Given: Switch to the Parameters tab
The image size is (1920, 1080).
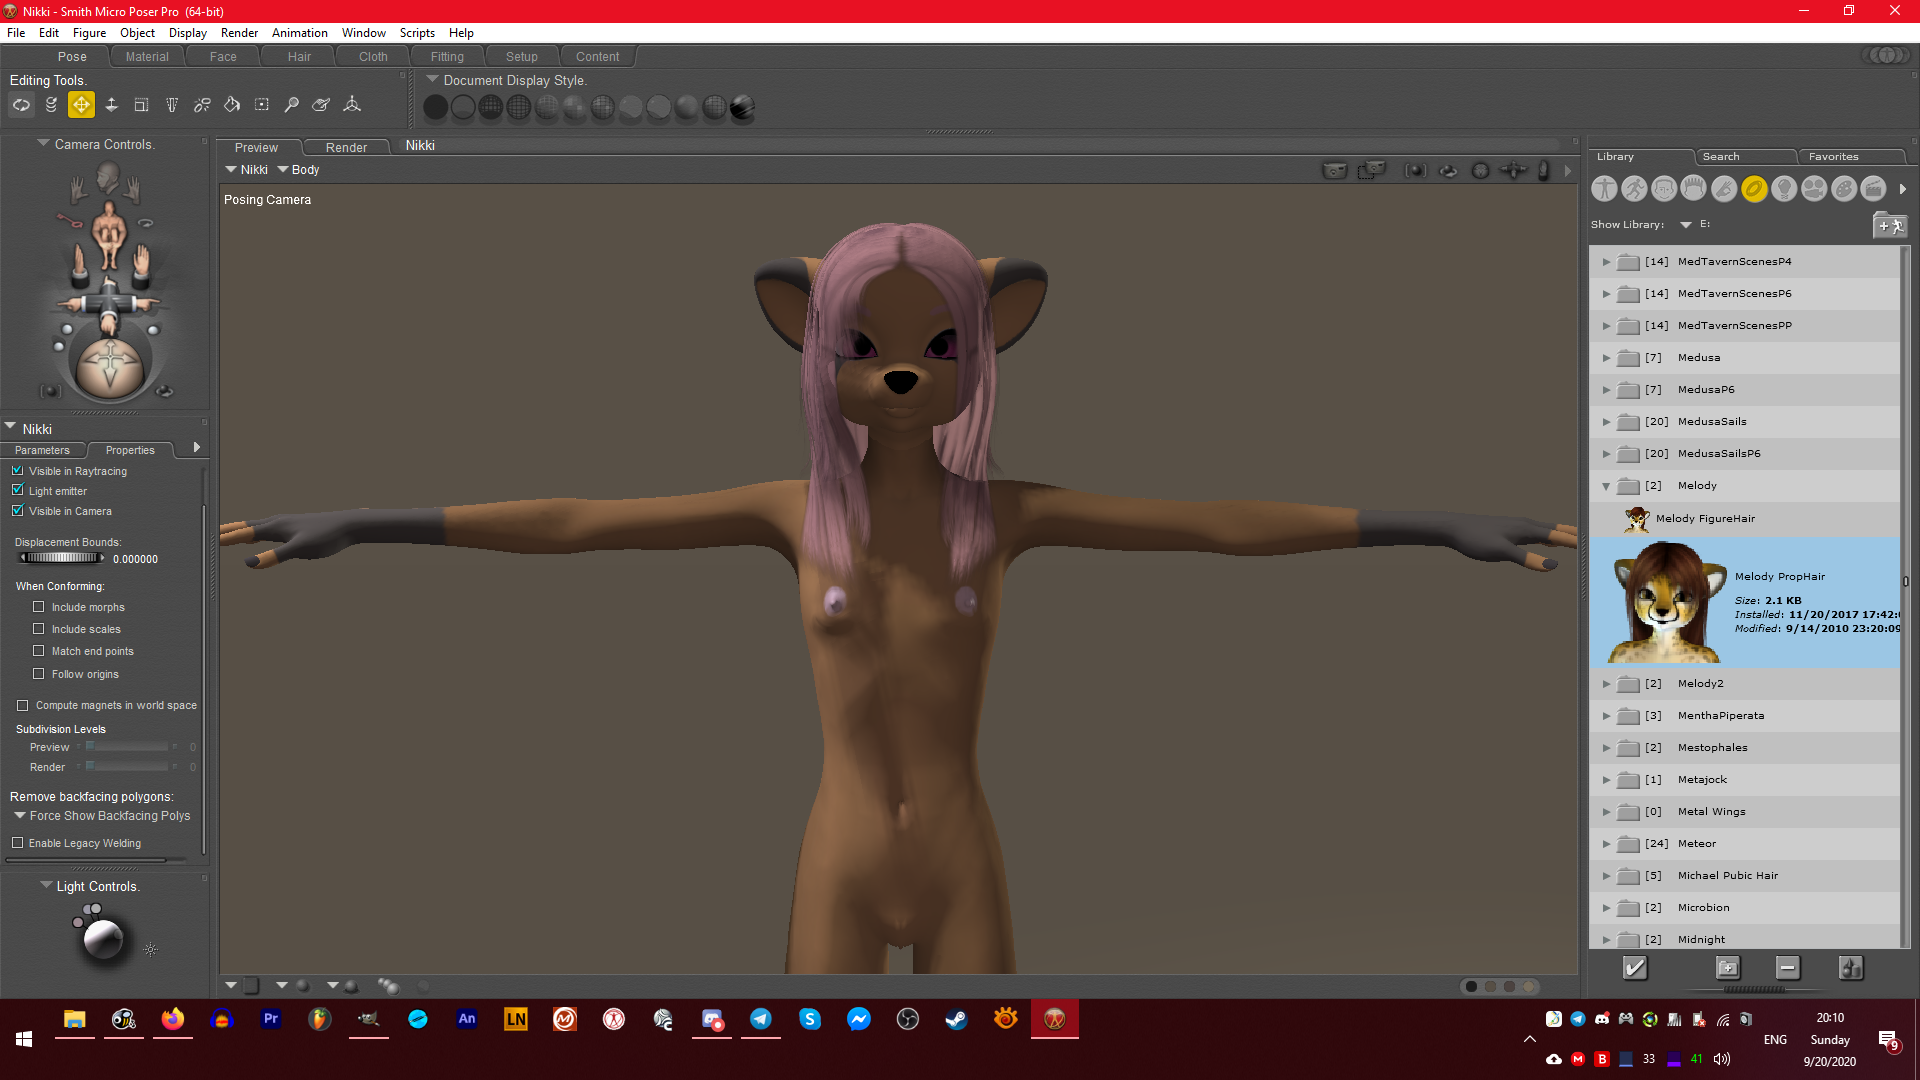Looking at the screenshot, I should pyautogui.click(x=42, y=450).
